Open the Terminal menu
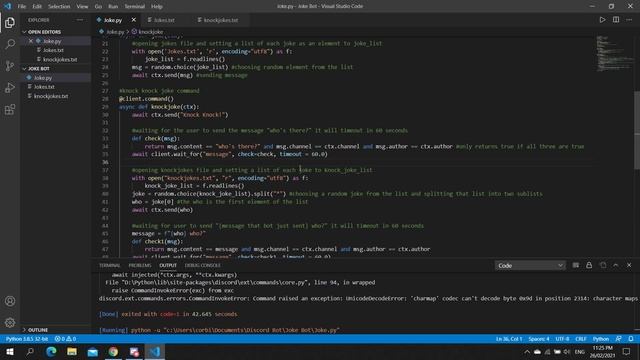The width and height of the screenshot is (640, 360). 134,7
